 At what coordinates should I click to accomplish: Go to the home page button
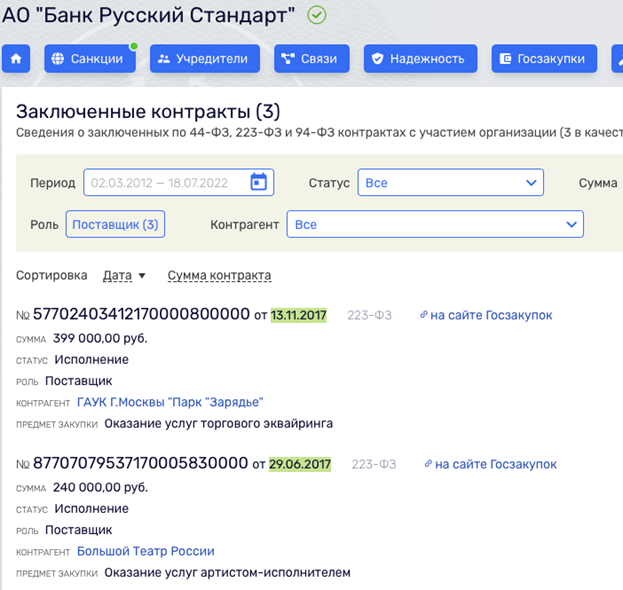[16, 59]
